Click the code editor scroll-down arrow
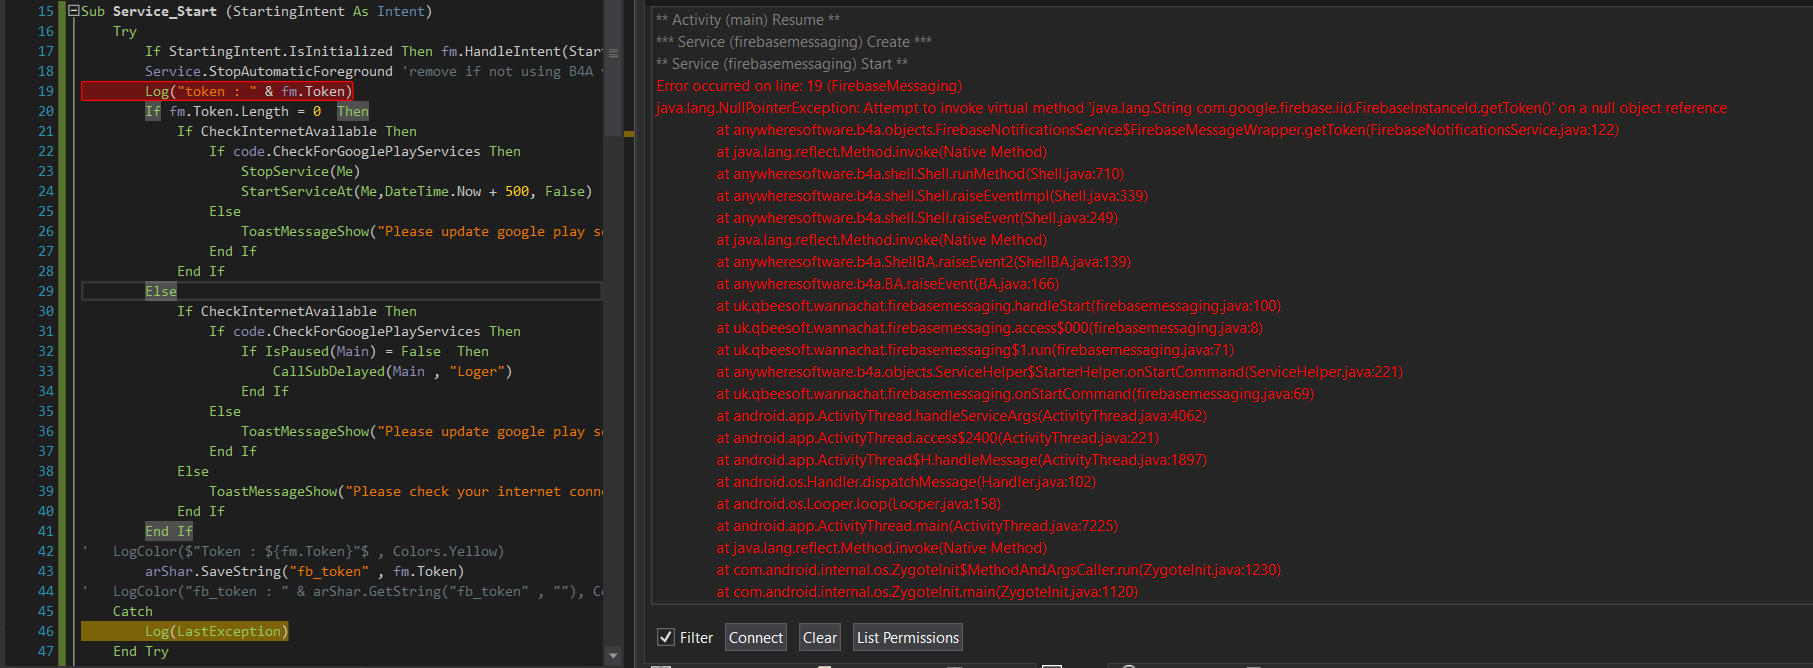 (x=613, y=655)
